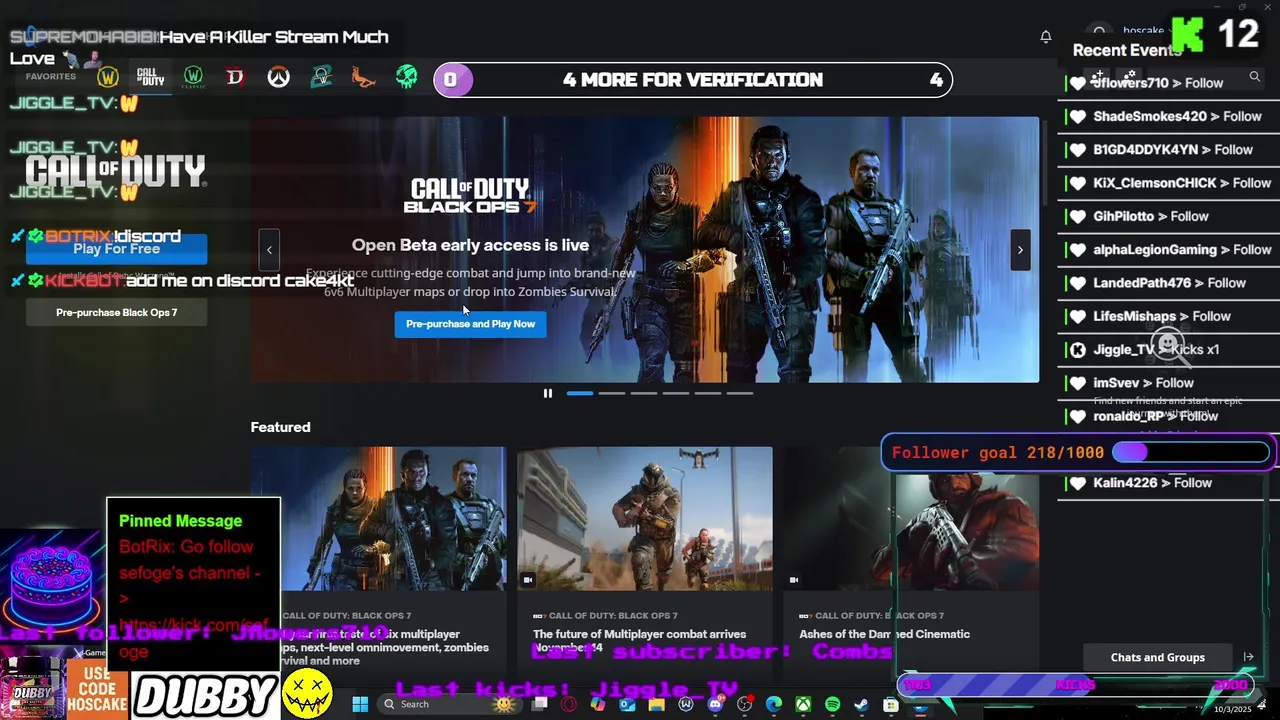
Task: Go to previous carousel slide
Action: 269,250
